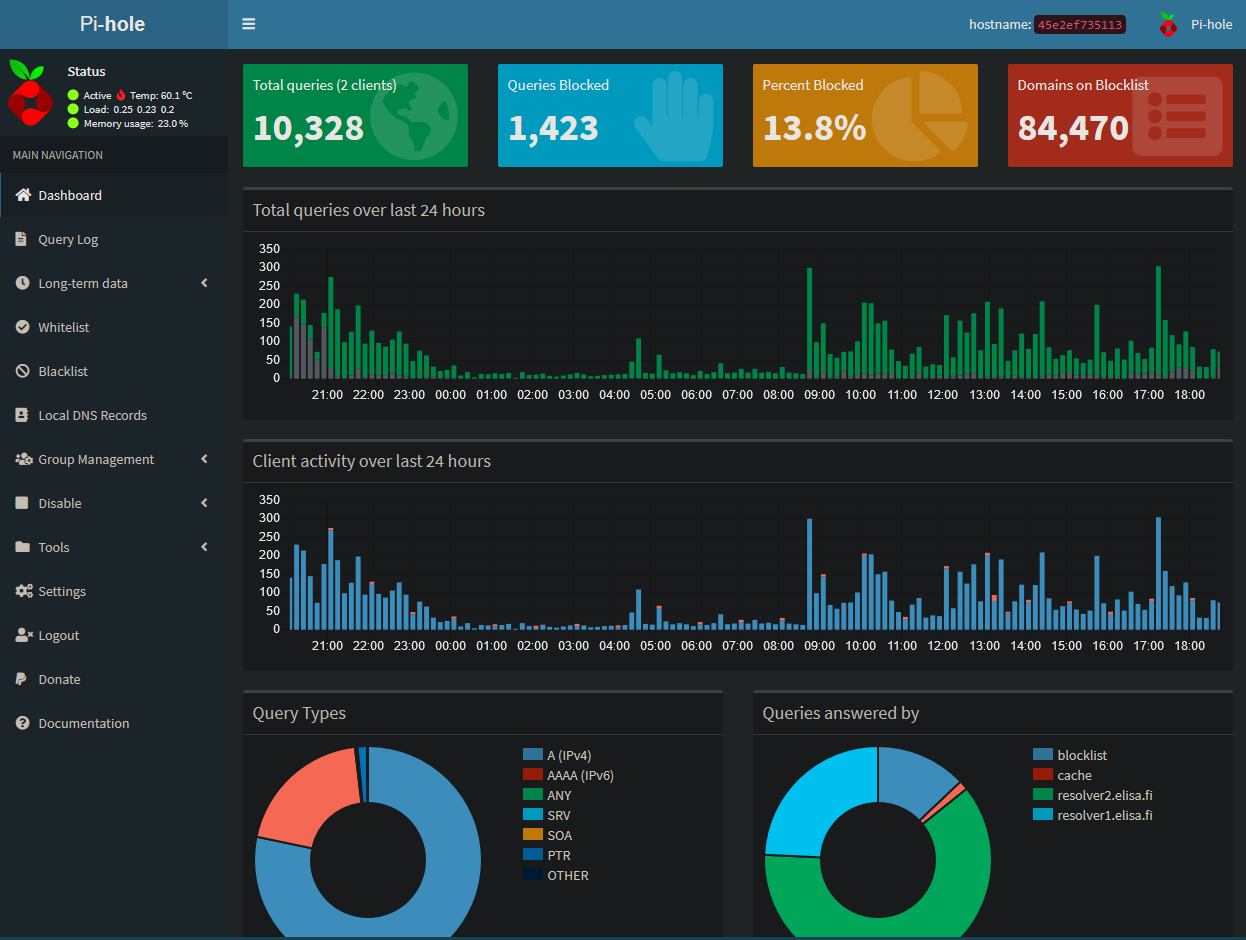Open the Query Log page
1246x940 pixels.
(x=114, y=239)
